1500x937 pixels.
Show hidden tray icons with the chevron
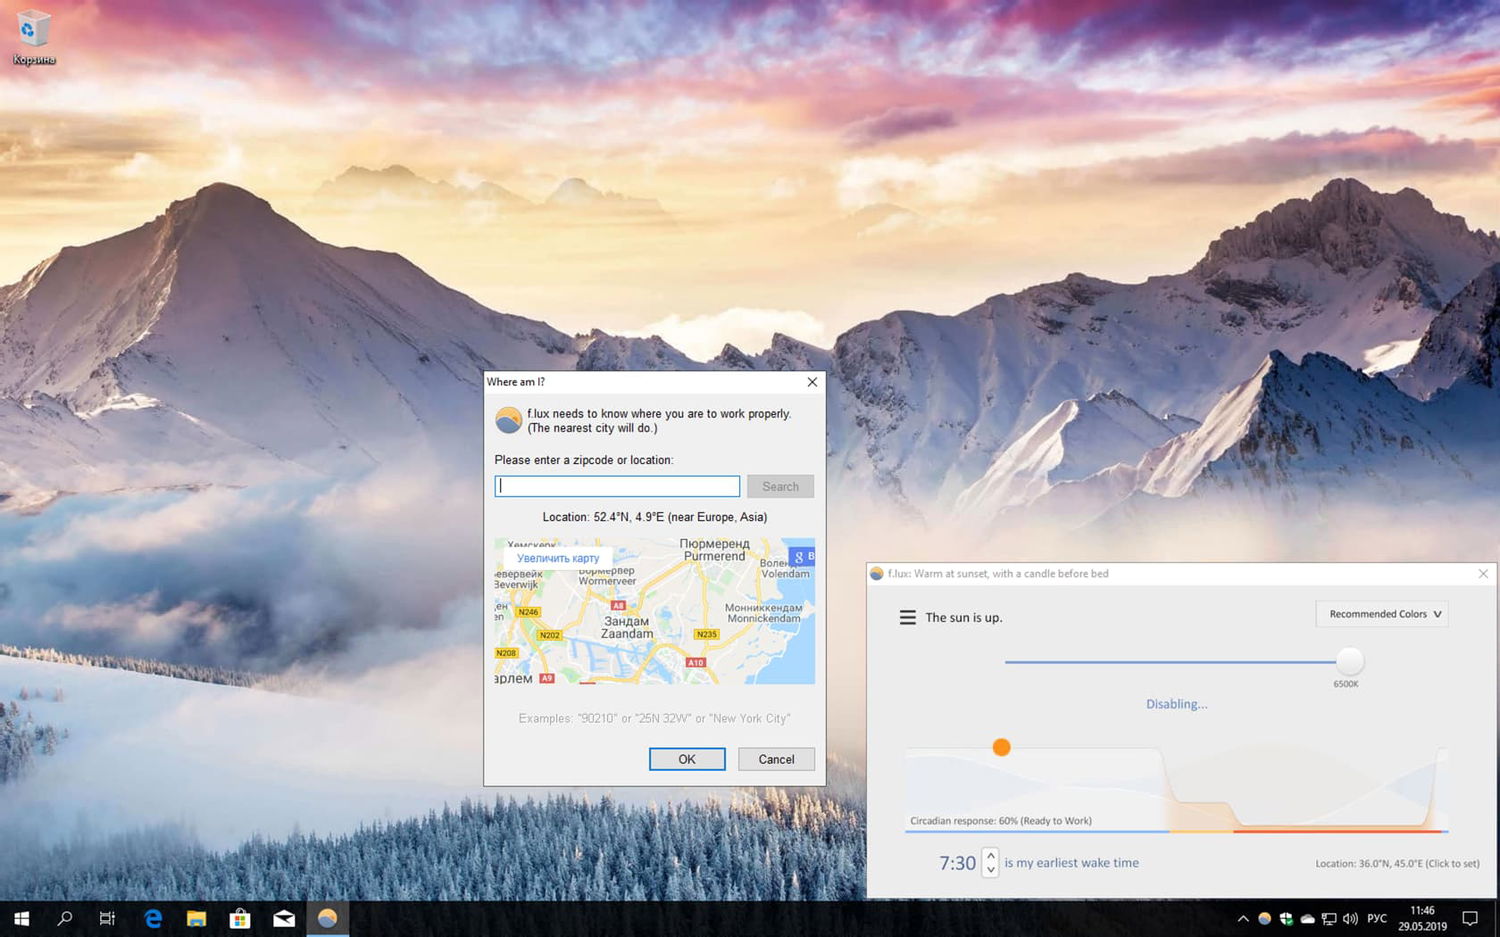(1242, 918)
